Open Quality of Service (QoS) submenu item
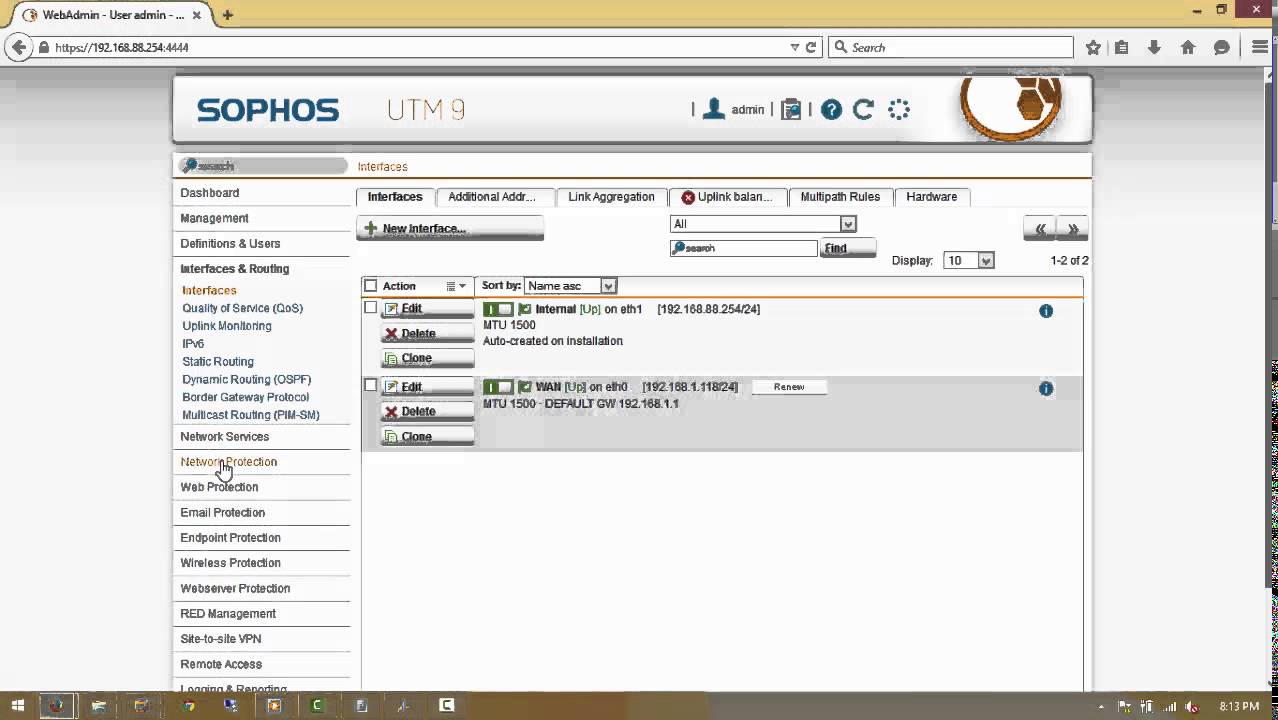1278x720 pixels. [x=242, y=308]
